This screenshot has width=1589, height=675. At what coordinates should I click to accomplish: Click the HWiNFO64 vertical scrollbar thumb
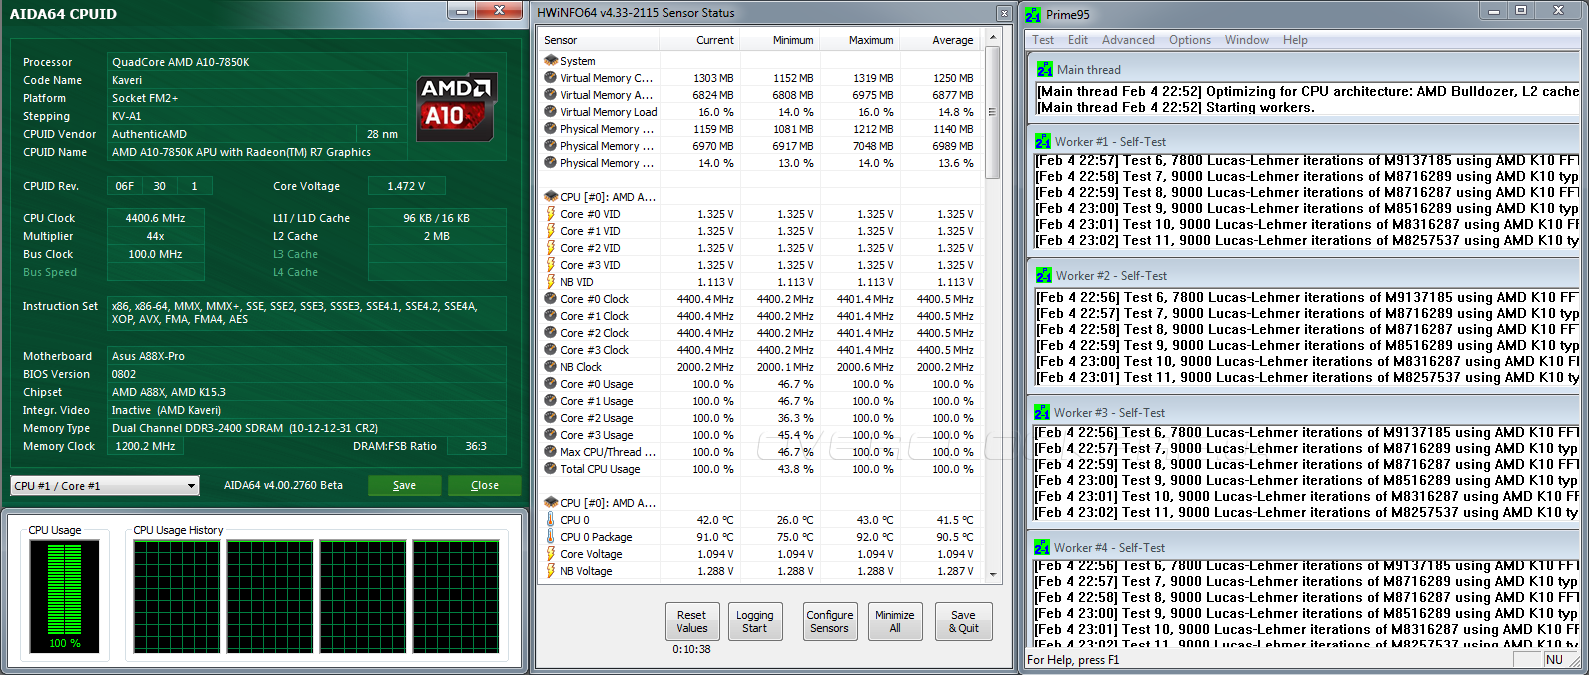pos(993,112)
